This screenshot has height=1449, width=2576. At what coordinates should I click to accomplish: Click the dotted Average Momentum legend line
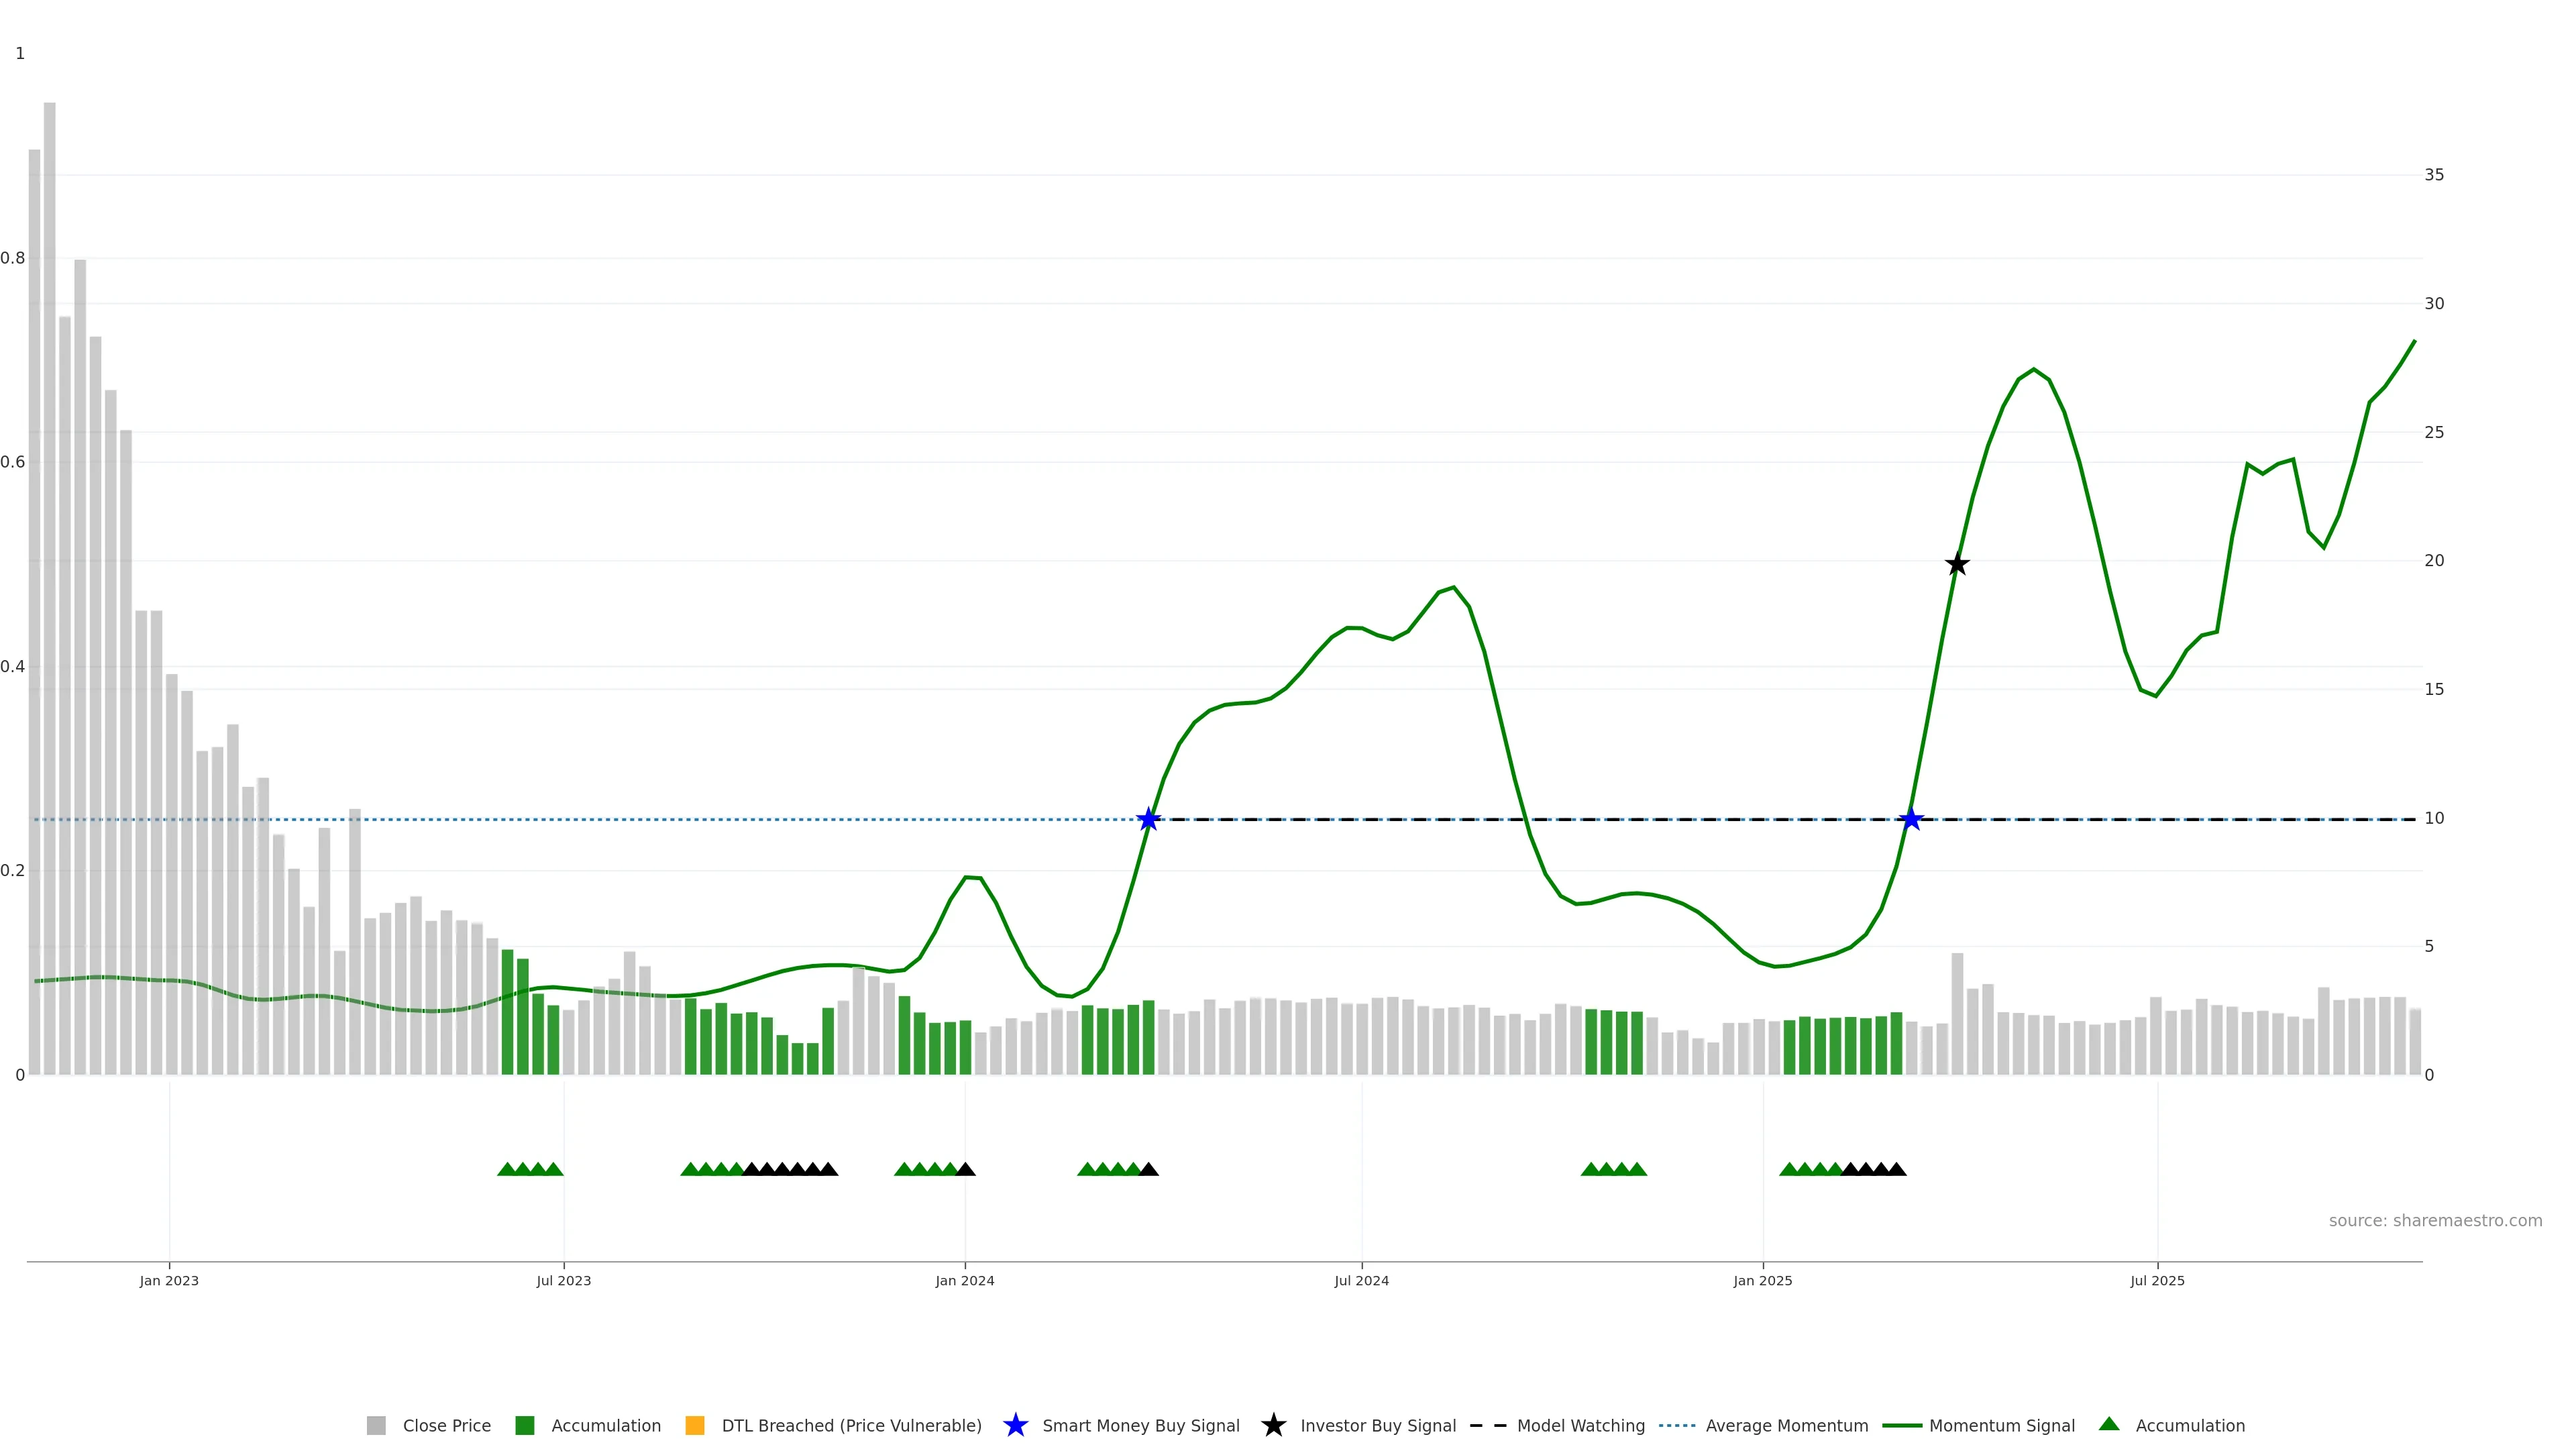[x=1677, y=1425]
